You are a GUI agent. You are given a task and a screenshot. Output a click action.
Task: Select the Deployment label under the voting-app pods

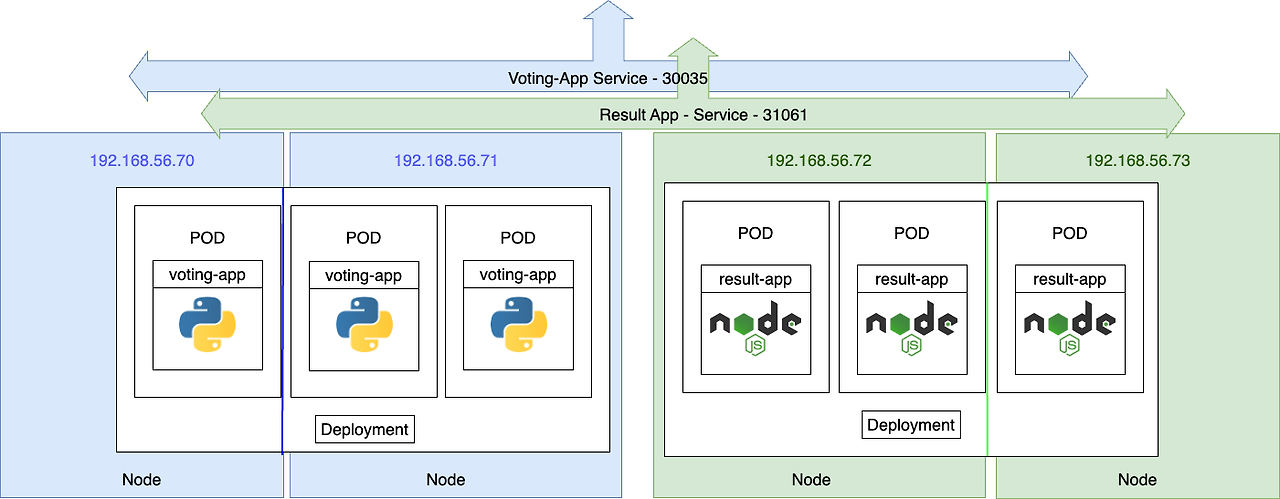[x=365, y=429]
